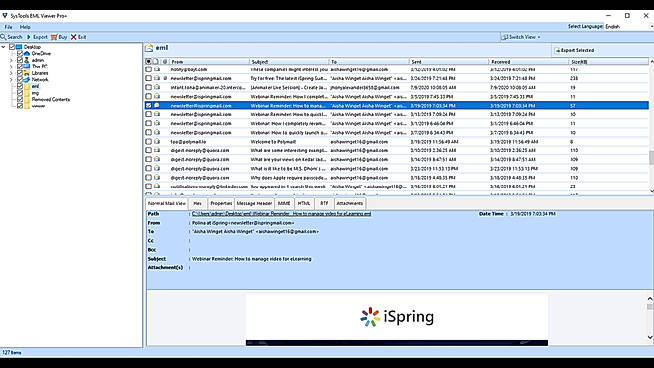Switch to RTF tab
Screen dimensions: 654x368
(x=324, y=203)
